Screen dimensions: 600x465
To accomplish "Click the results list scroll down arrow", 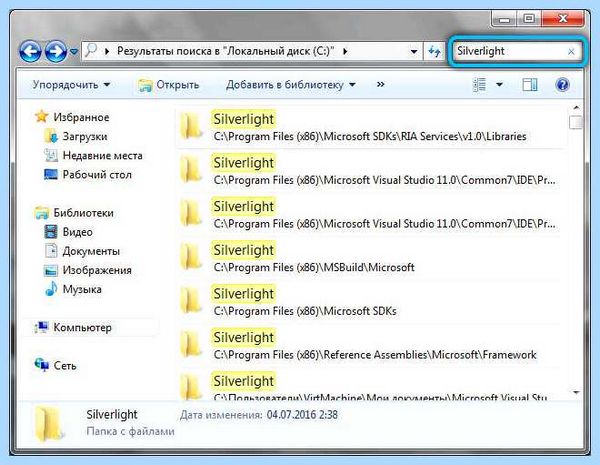I will [576, 392].
